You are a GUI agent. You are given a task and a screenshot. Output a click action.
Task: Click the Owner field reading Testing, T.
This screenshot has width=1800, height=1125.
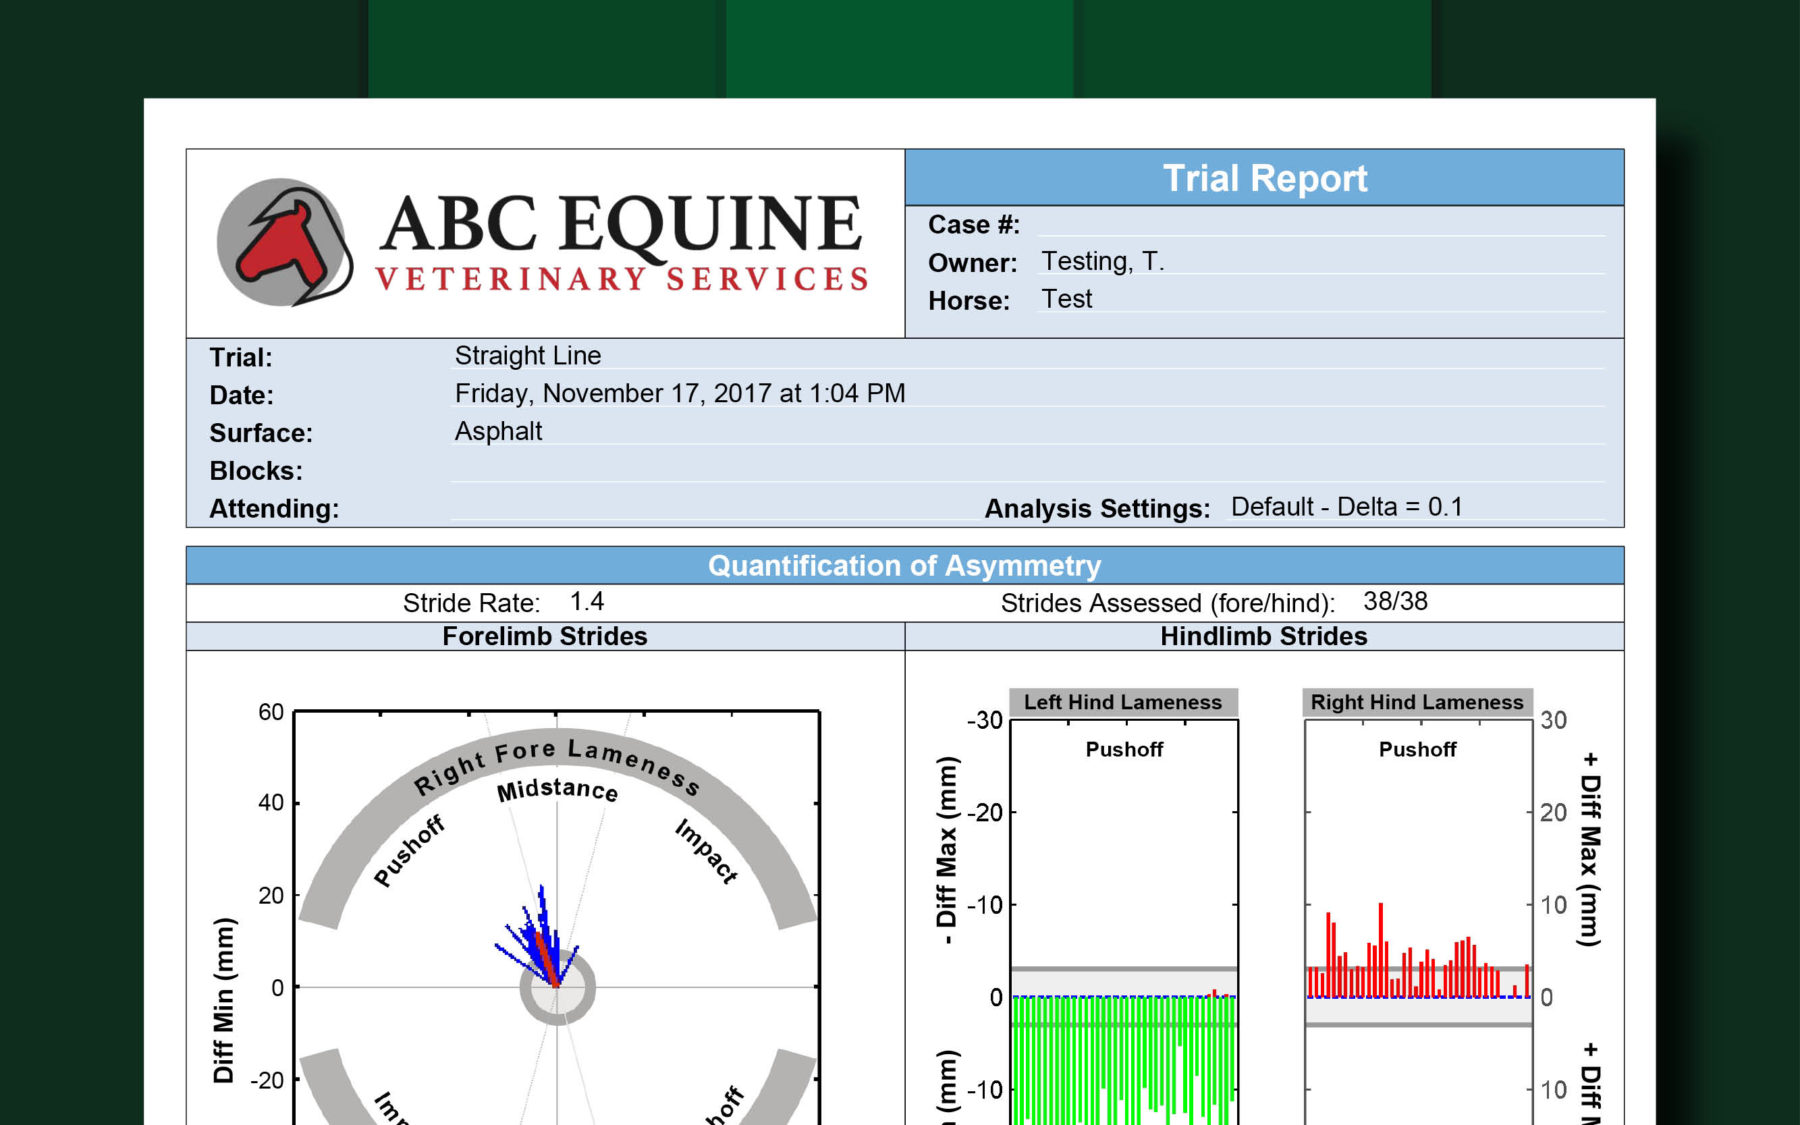click(x=1102, y=262)
